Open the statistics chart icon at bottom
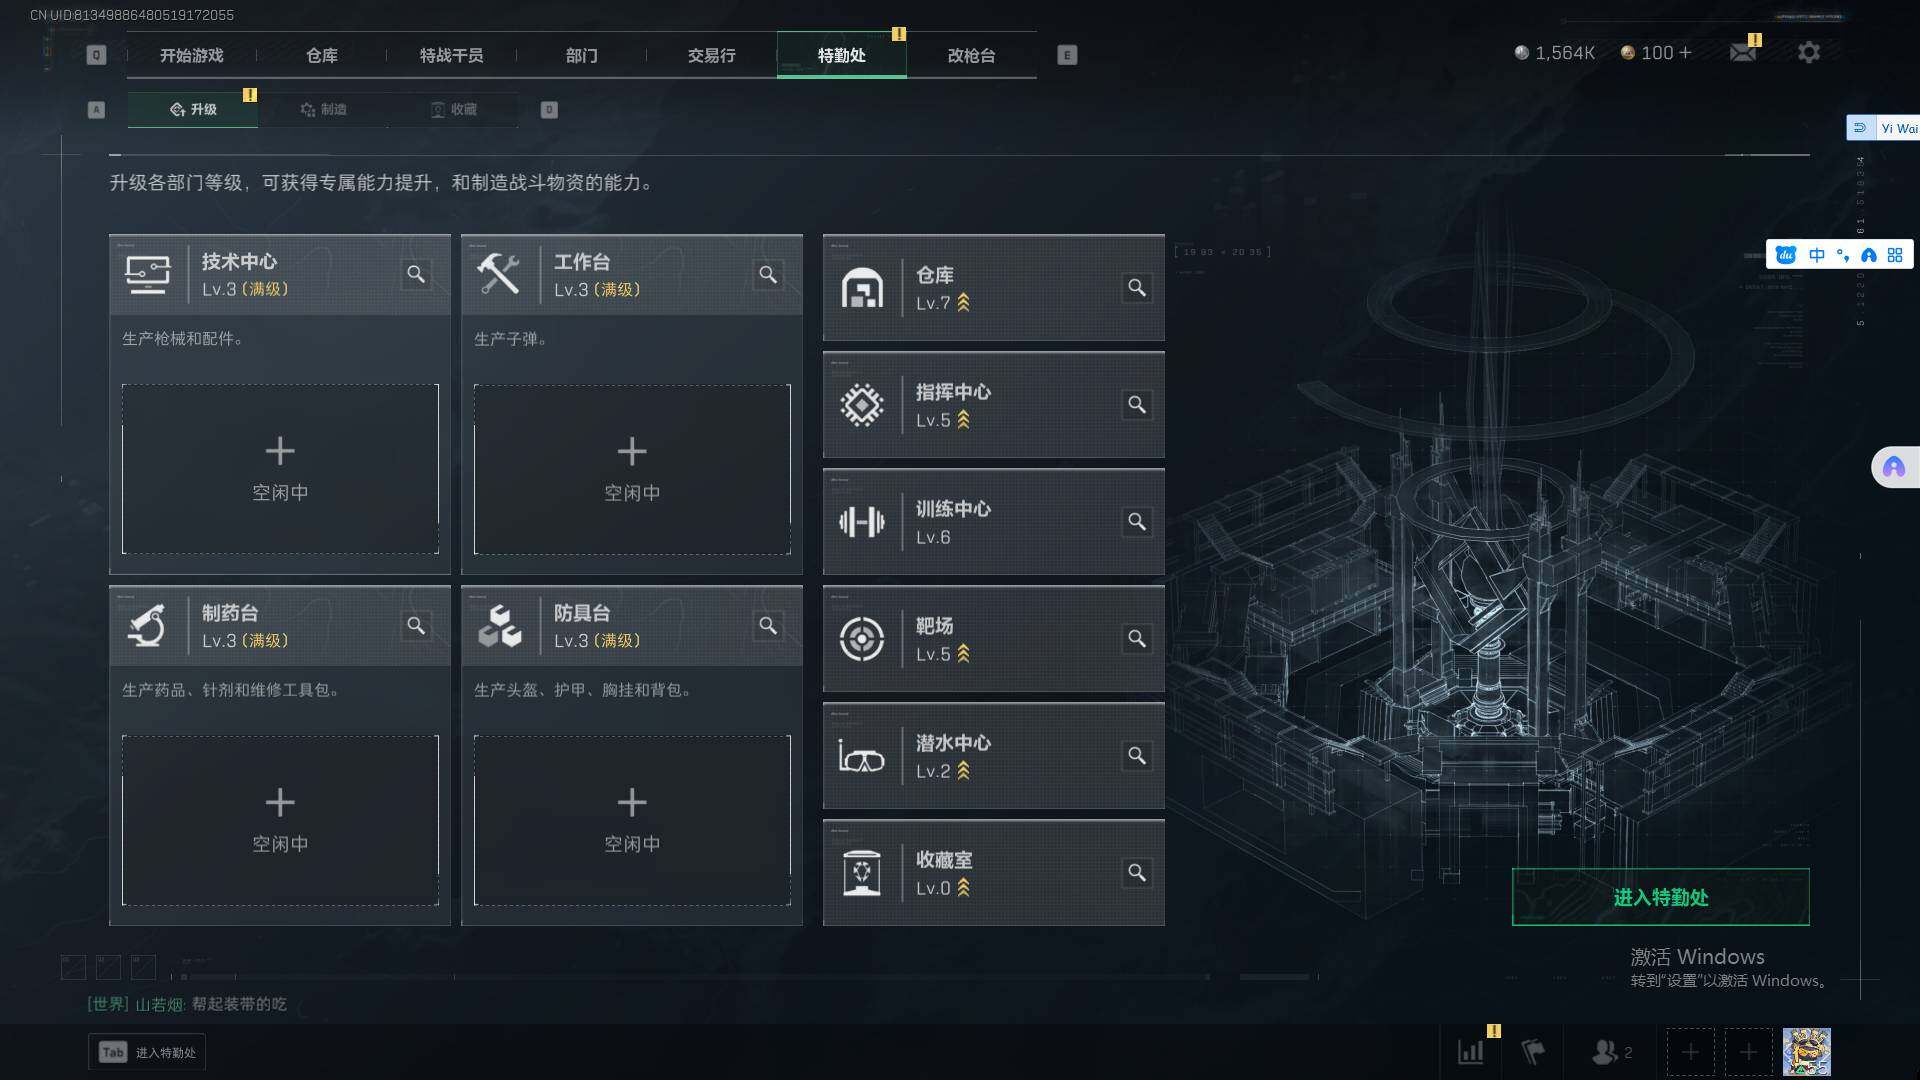Screen dimensions: 1920x1080 [x=1471, y=1052]
